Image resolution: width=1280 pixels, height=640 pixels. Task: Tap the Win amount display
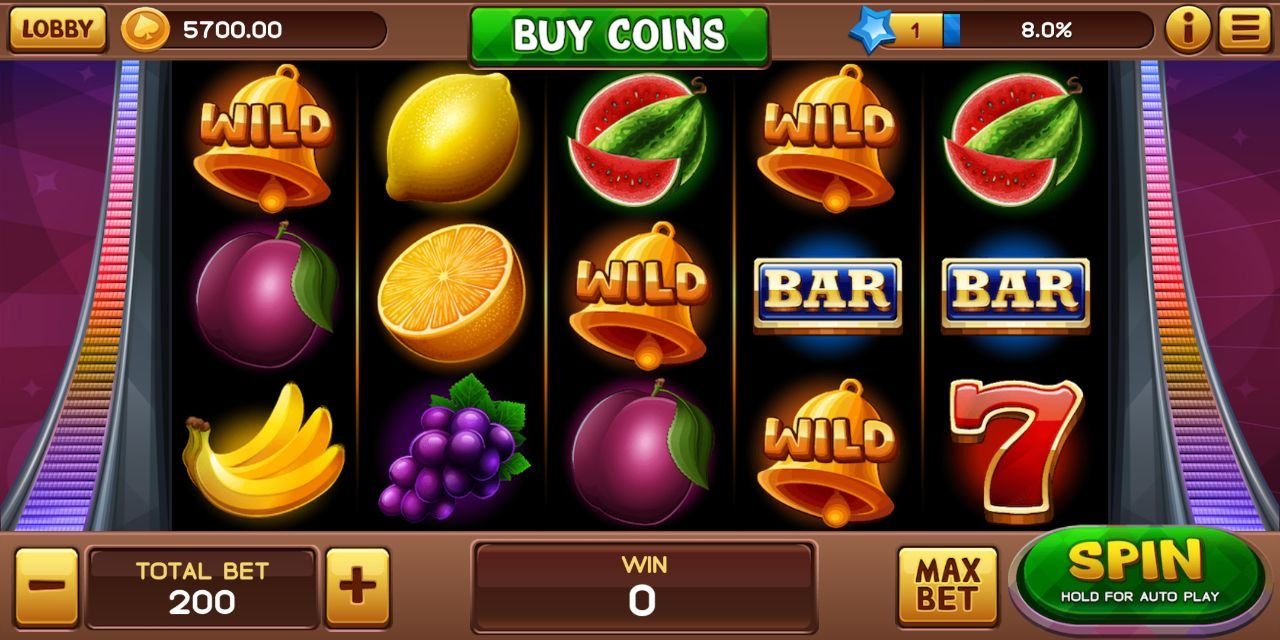click(x=643, y=587)
